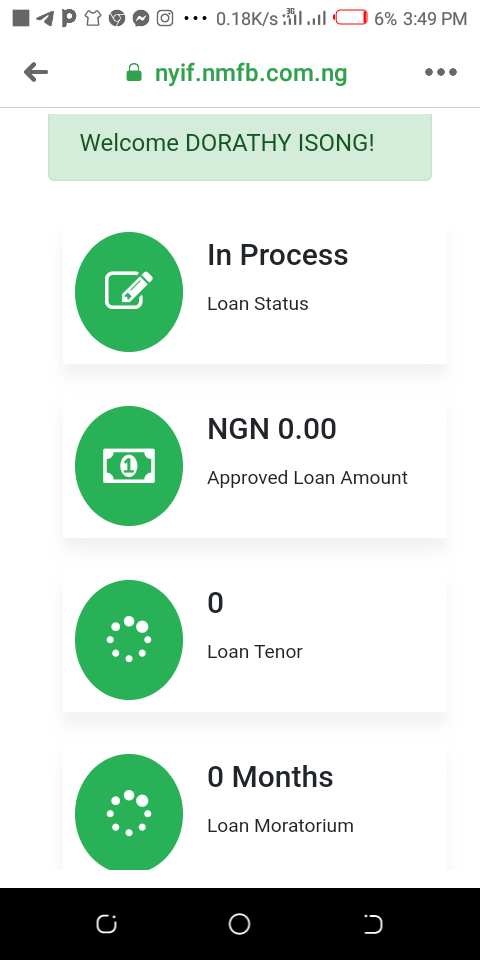Tap the NGN 0.00 approved amount
The image size is (480, 960).
[272, 429]
